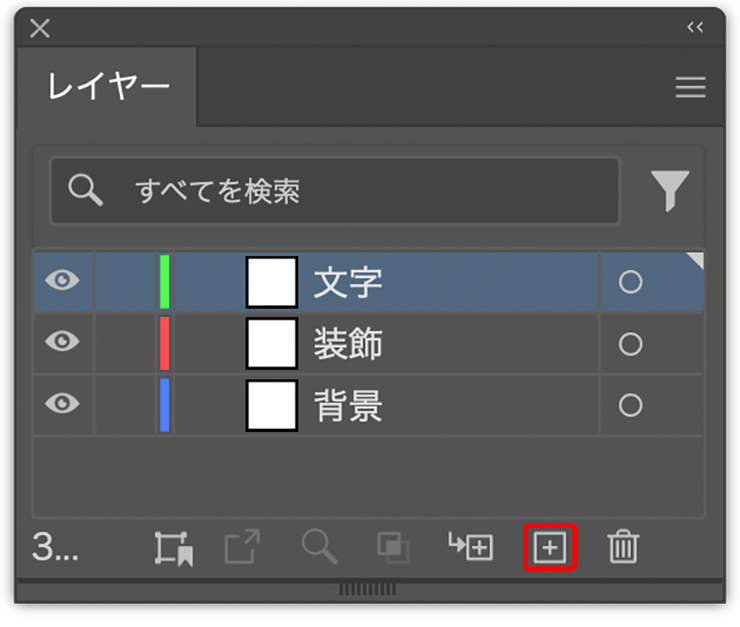Click the Create New Sublayer icon
Screen dimensions: 740x627
[470, 547]
